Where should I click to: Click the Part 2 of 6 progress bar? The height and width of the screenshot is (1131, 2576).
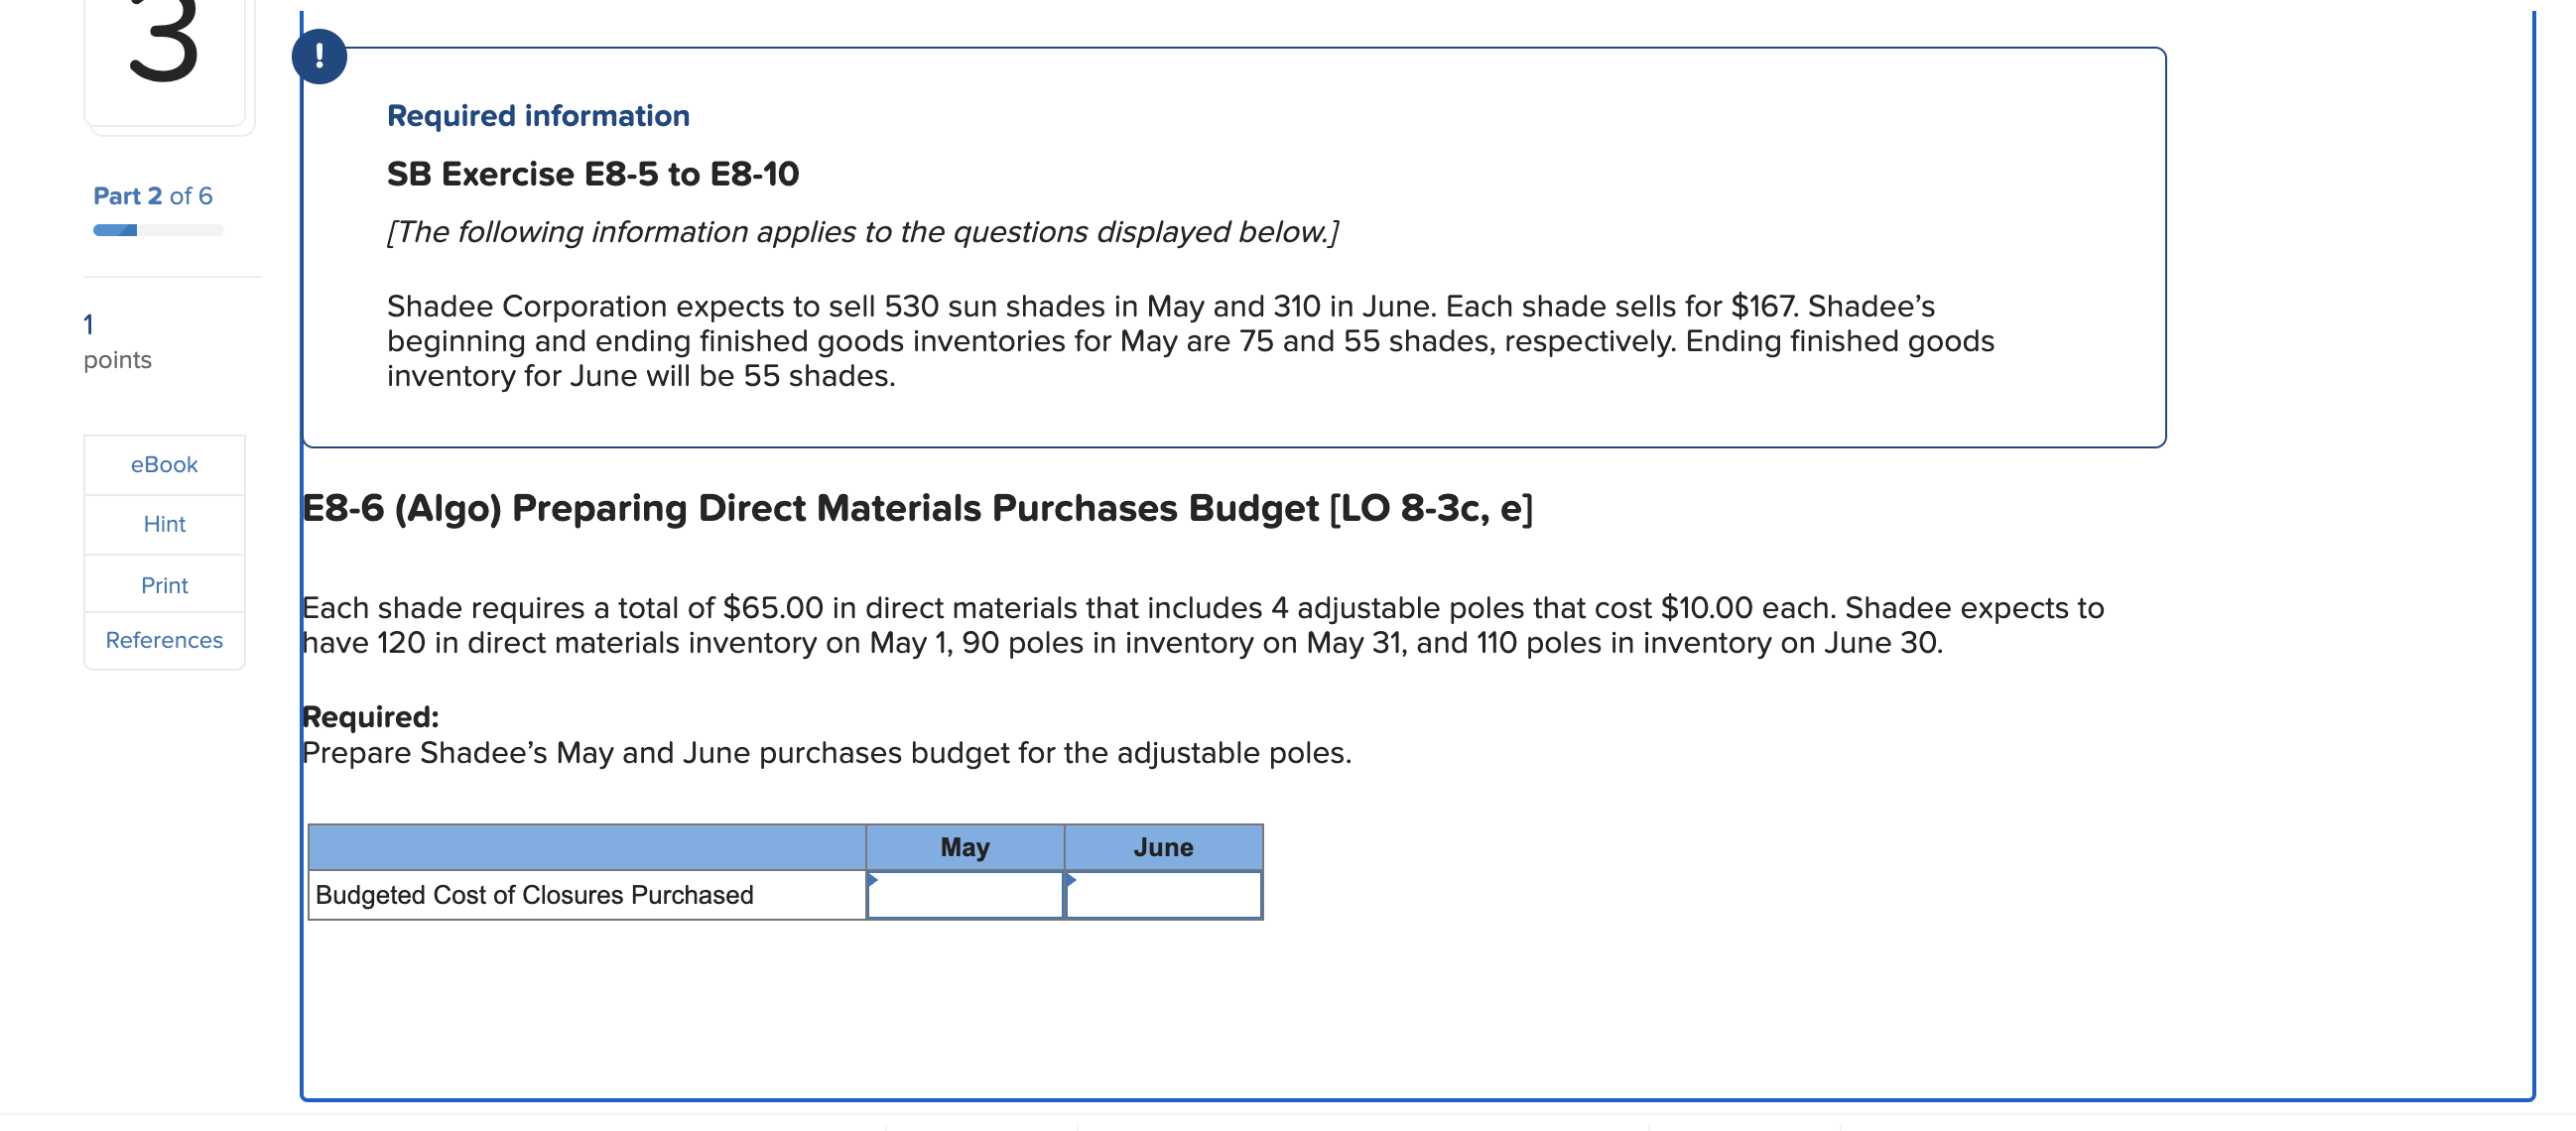(x=157, y=230)
